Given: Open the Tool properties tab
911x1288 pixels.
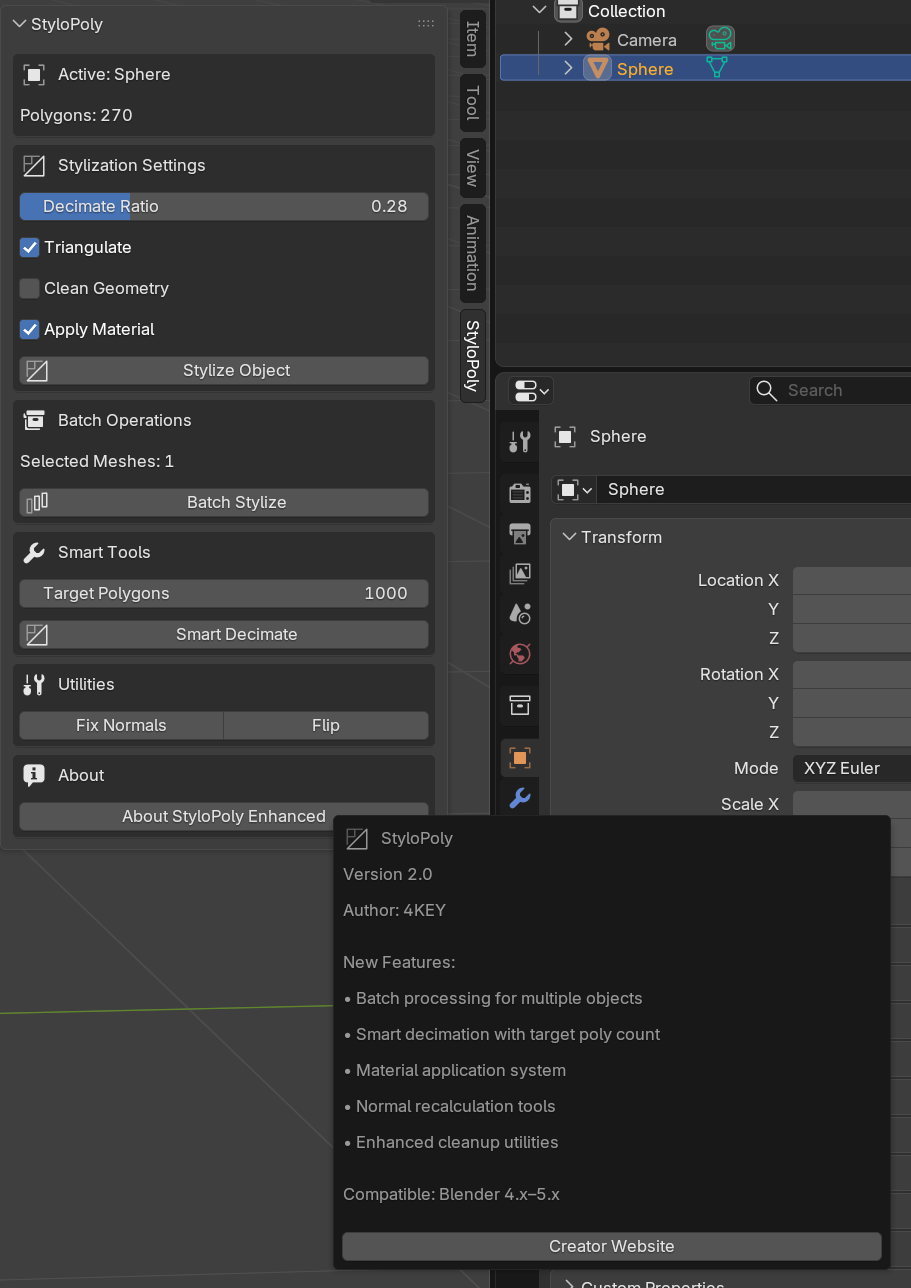Looking at the screenshot, I should (x=519, y=441).
